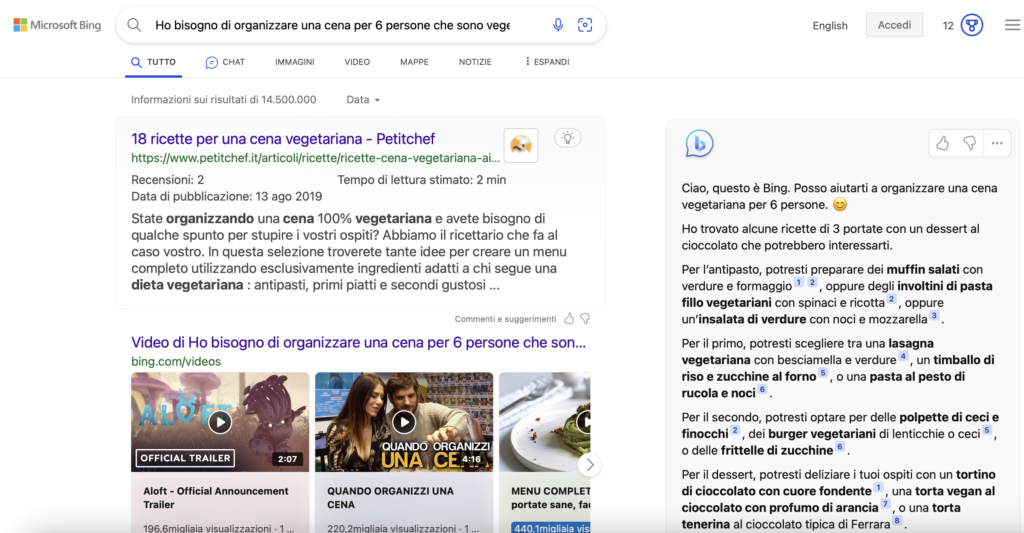Viewport: 1024px width, 533px height.
Task: Click the Bing chat logo in sidebar
Action: click(699, 144)
